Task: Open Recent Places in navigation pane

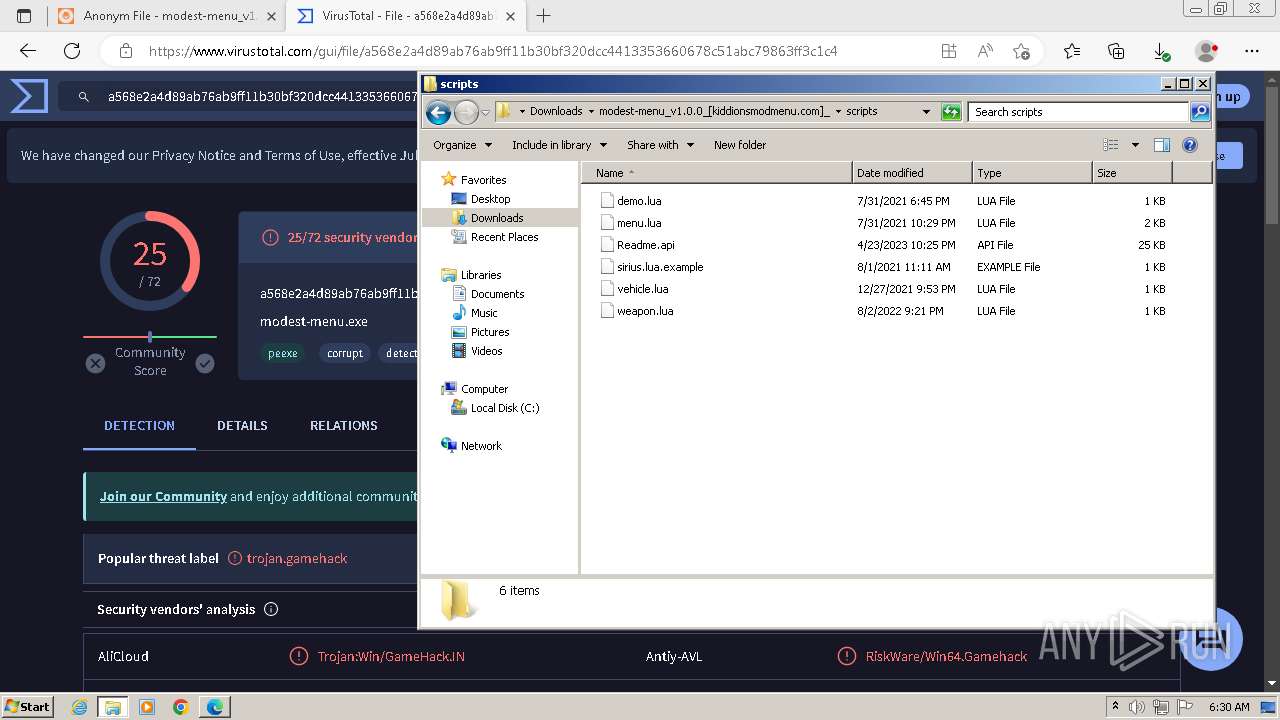Action: (x=504, y=237)
